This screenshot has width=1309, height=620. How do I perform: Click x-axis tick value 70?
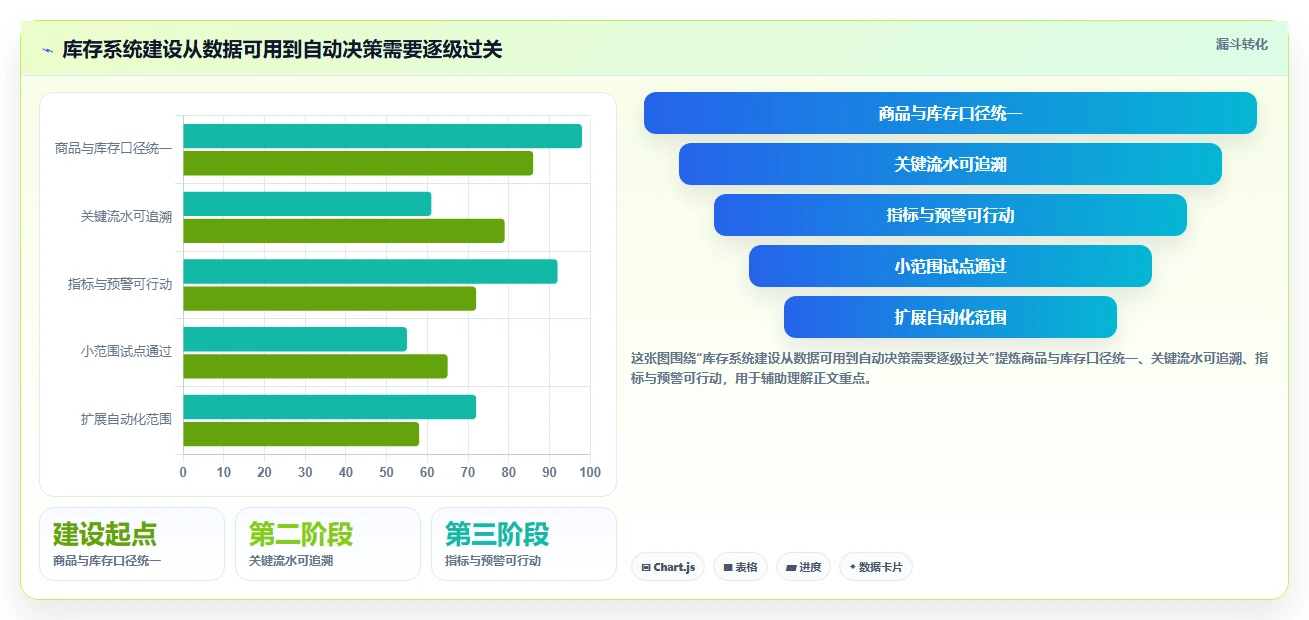[468, 472]
